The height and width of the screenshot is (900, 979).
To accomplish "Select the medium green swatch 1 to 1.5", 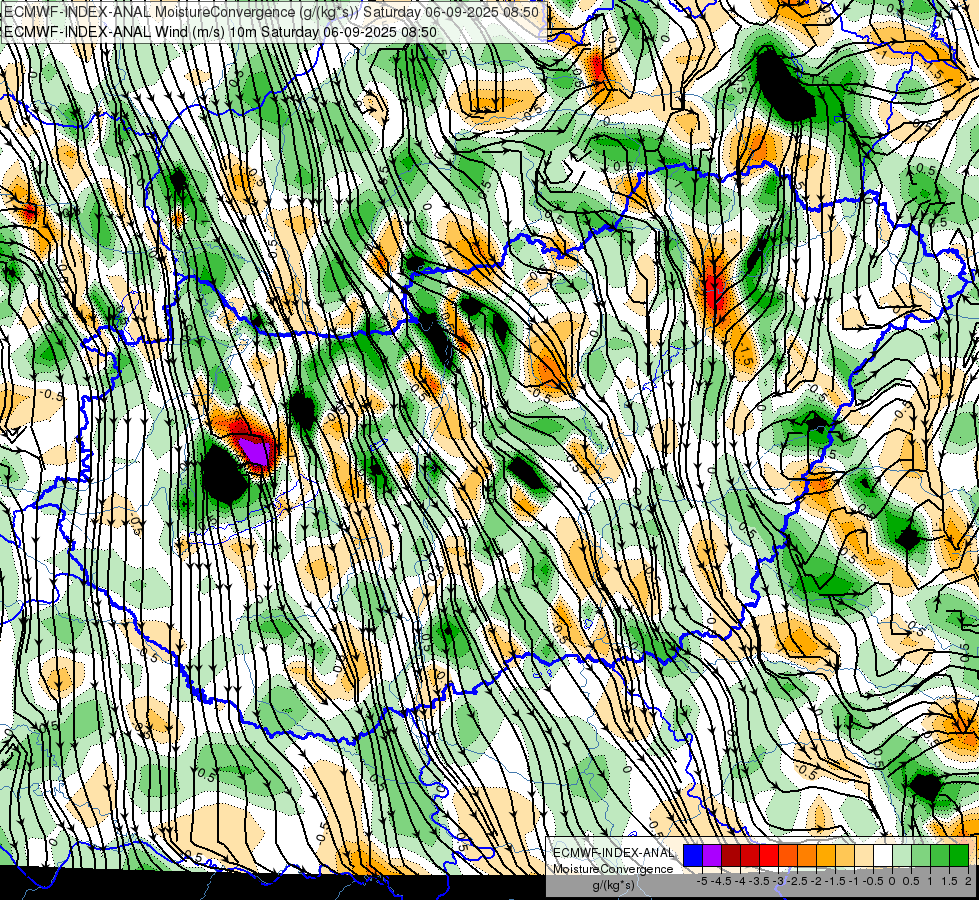I will (940, 855).
